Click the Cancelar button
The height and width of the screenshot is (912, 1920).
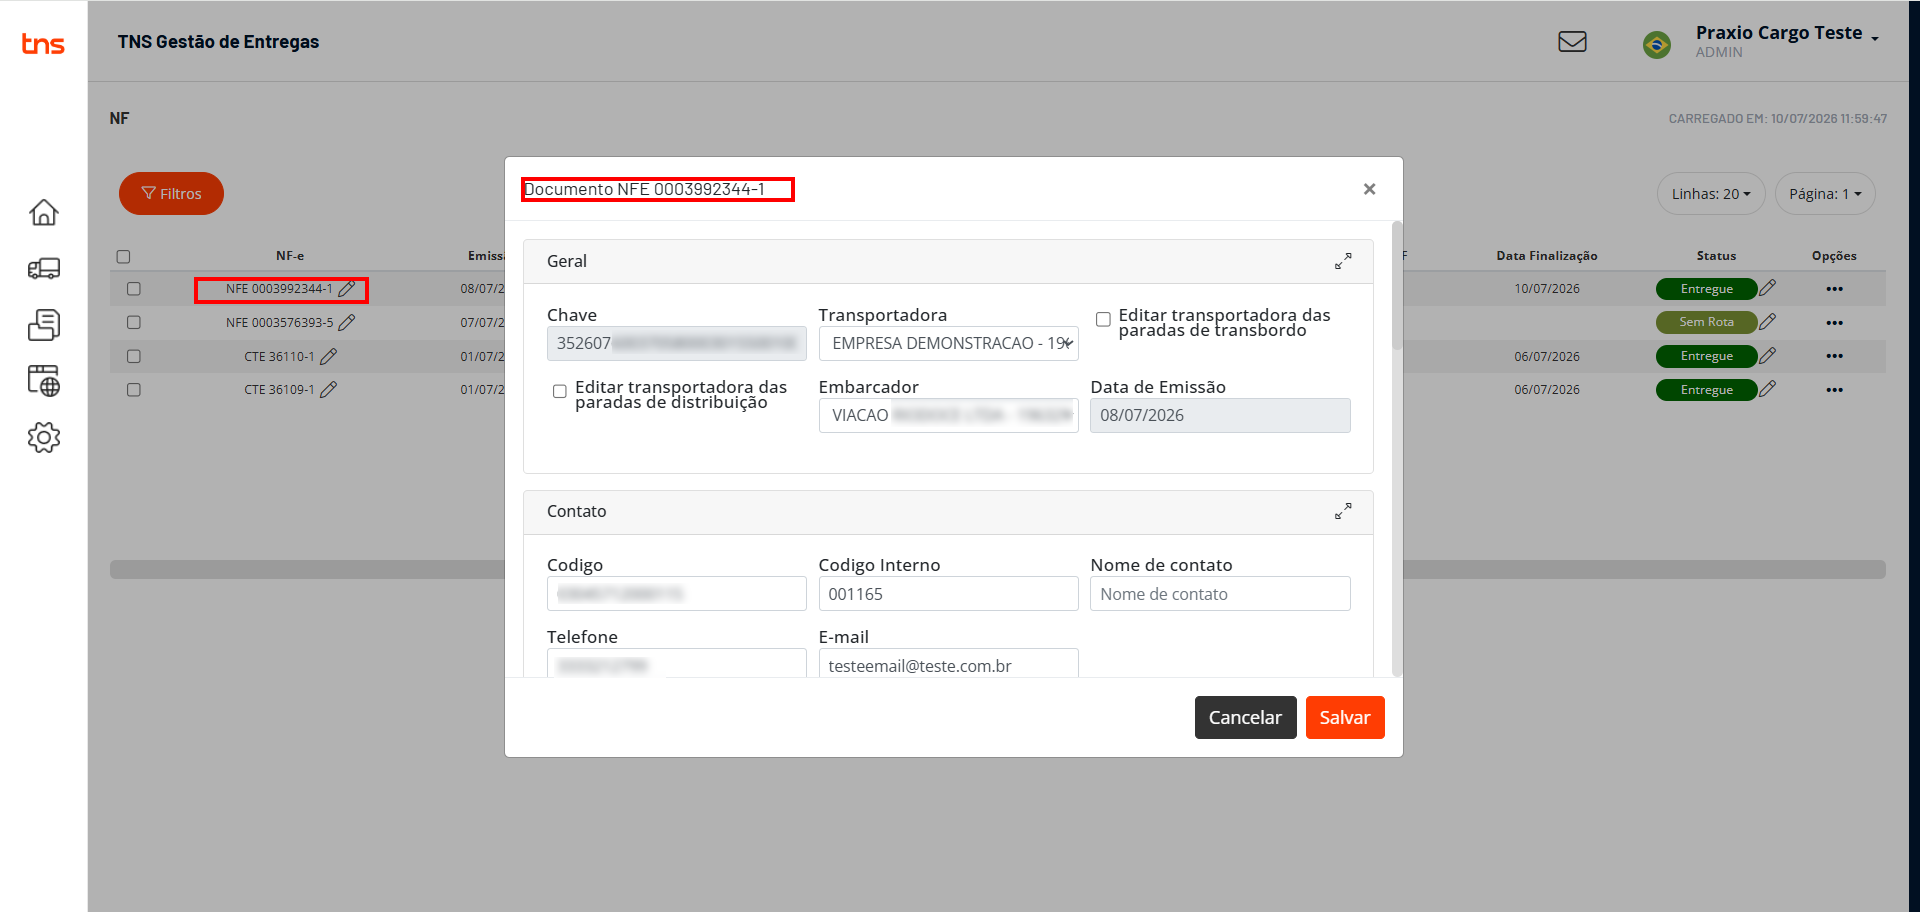point(1245,717)
